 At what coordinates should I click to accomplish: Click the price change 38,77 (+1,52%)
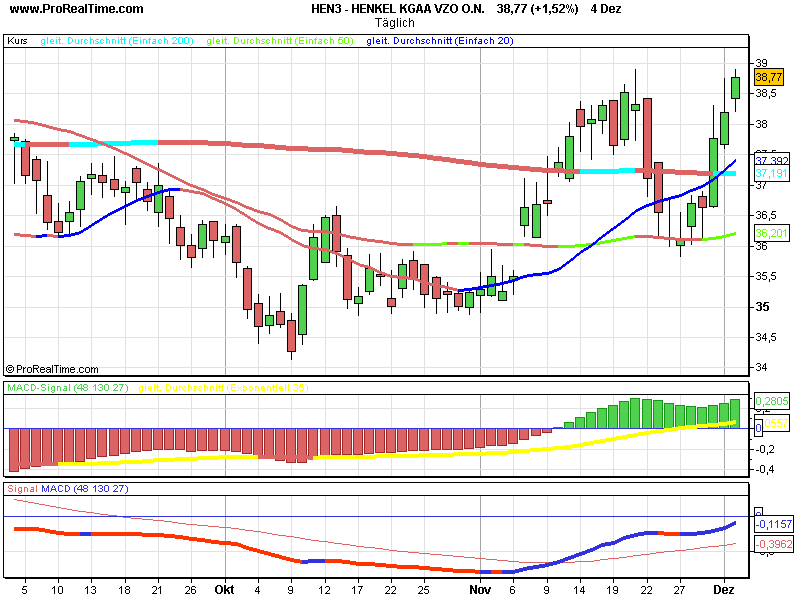pos(538,9)
